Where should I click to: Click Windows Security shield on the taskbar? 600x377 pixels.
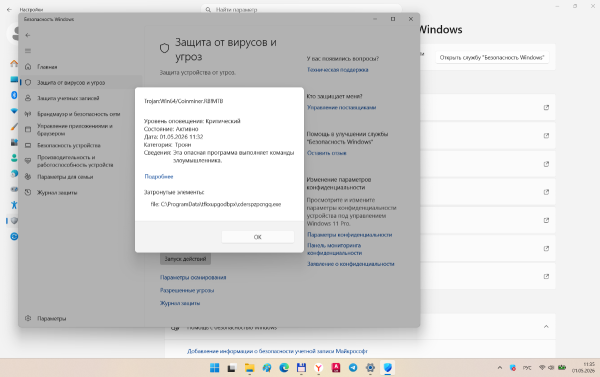(x=388, y=368)
